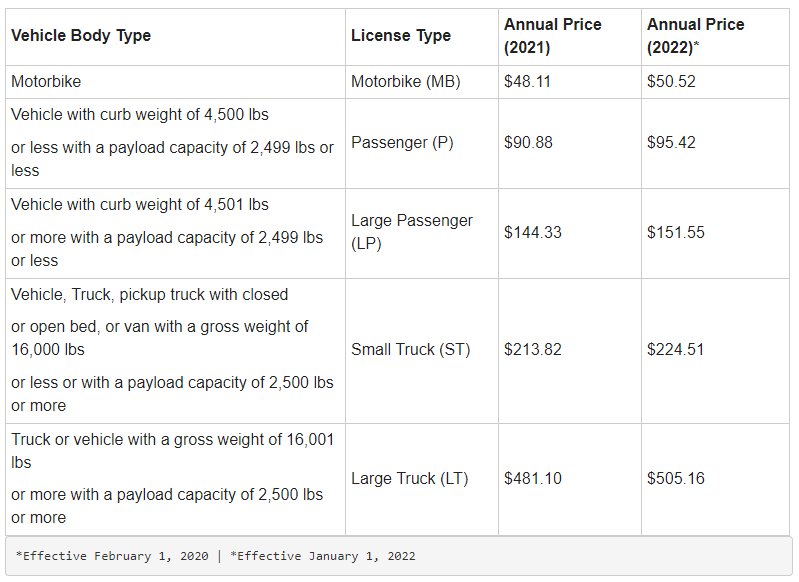The width and height of the screenshot is (799, 582).
Task: Click the $224.51 price value
Action: click(676, 350)
